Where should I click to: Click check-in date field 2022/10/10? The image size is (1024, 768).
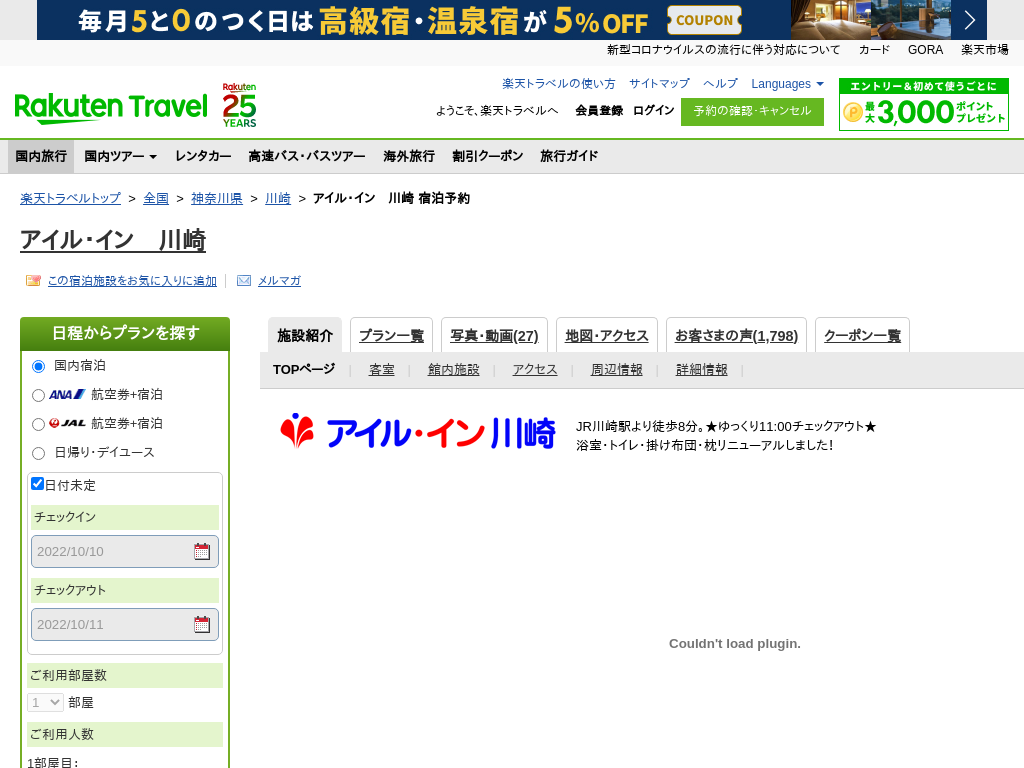125,552
